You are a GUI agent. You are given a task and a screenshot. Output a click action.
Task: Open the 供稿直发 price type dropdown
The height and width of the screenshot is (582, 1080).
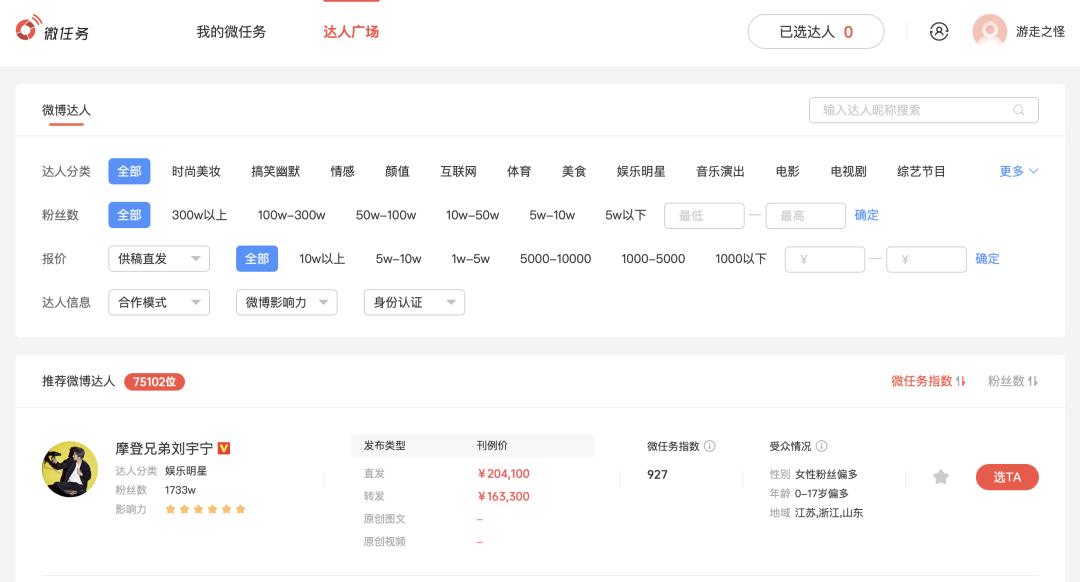158,258
